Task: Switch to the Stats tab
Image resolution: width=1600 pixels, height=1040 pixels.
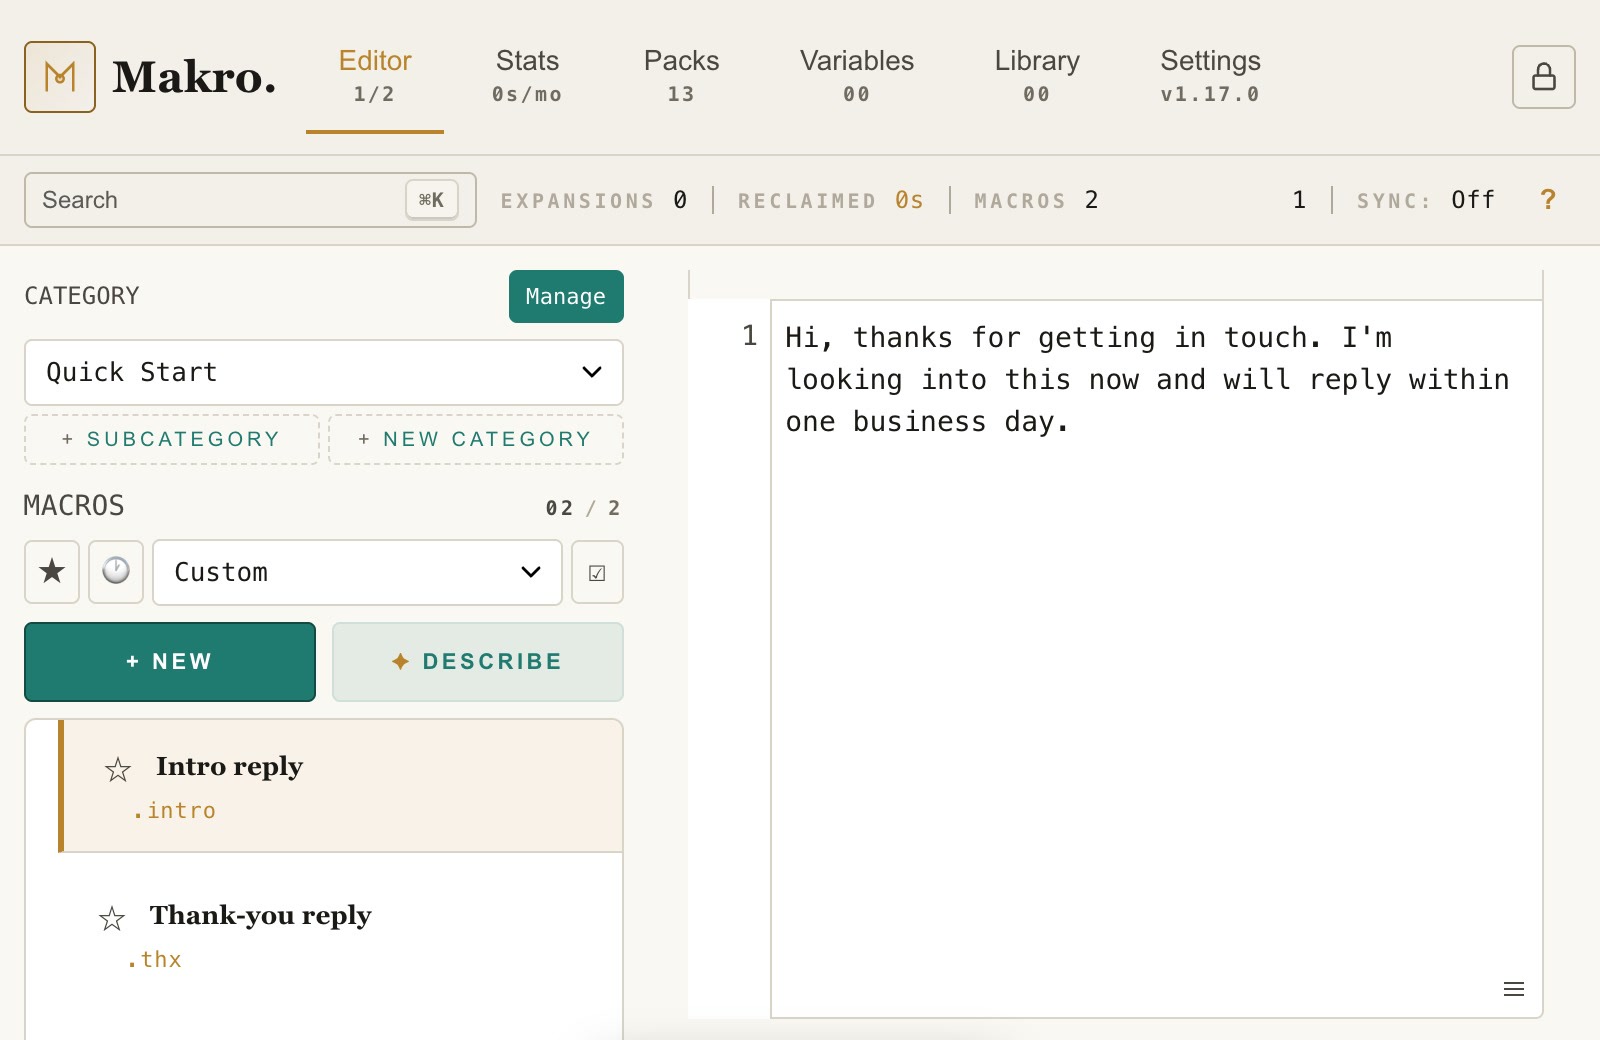Action: point(527,76)
